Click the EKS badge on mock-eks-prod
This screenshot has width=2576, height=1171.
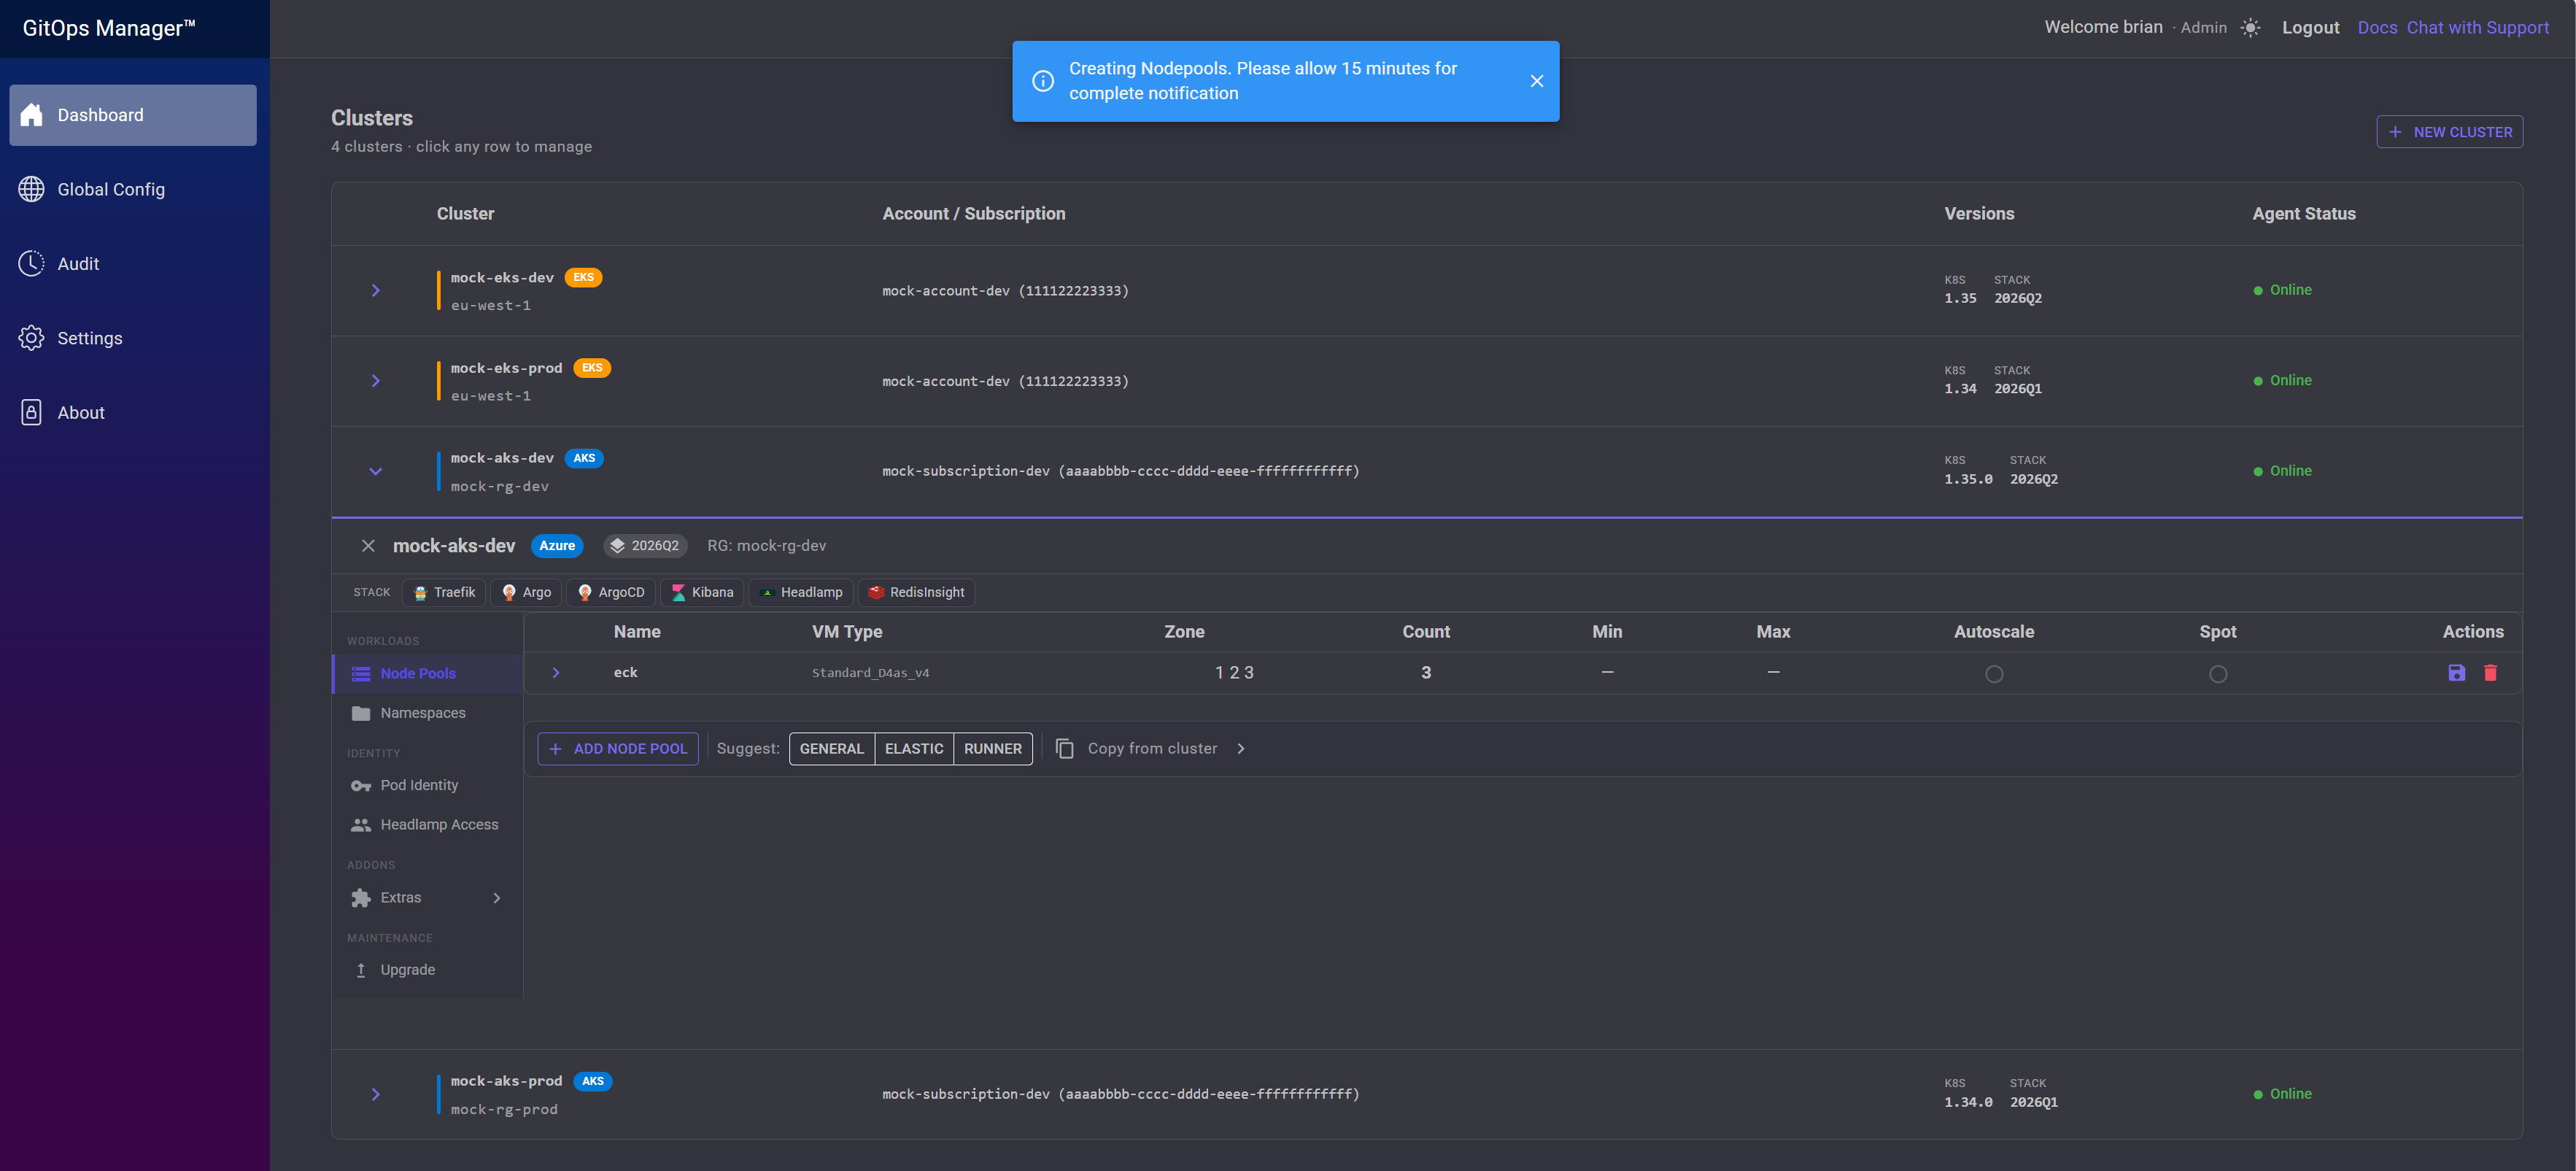[592, 368]
